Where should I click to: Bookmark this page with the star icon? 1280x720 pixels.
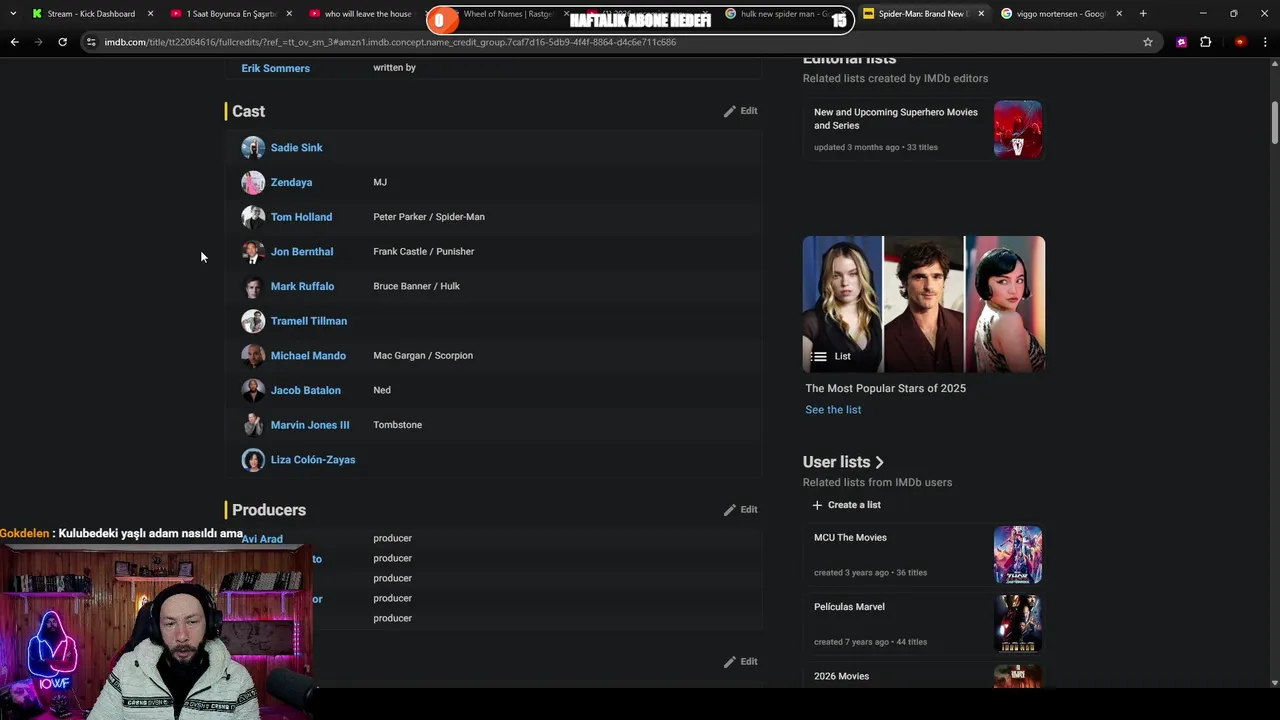[x=1148, y=42]
